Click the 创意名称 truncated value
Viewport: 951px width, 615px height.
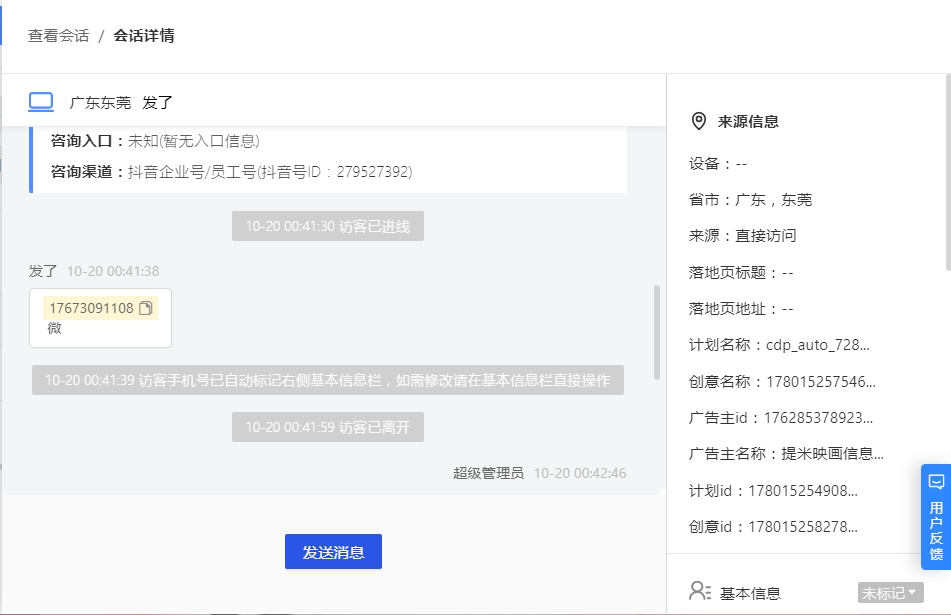click(821, 381)
